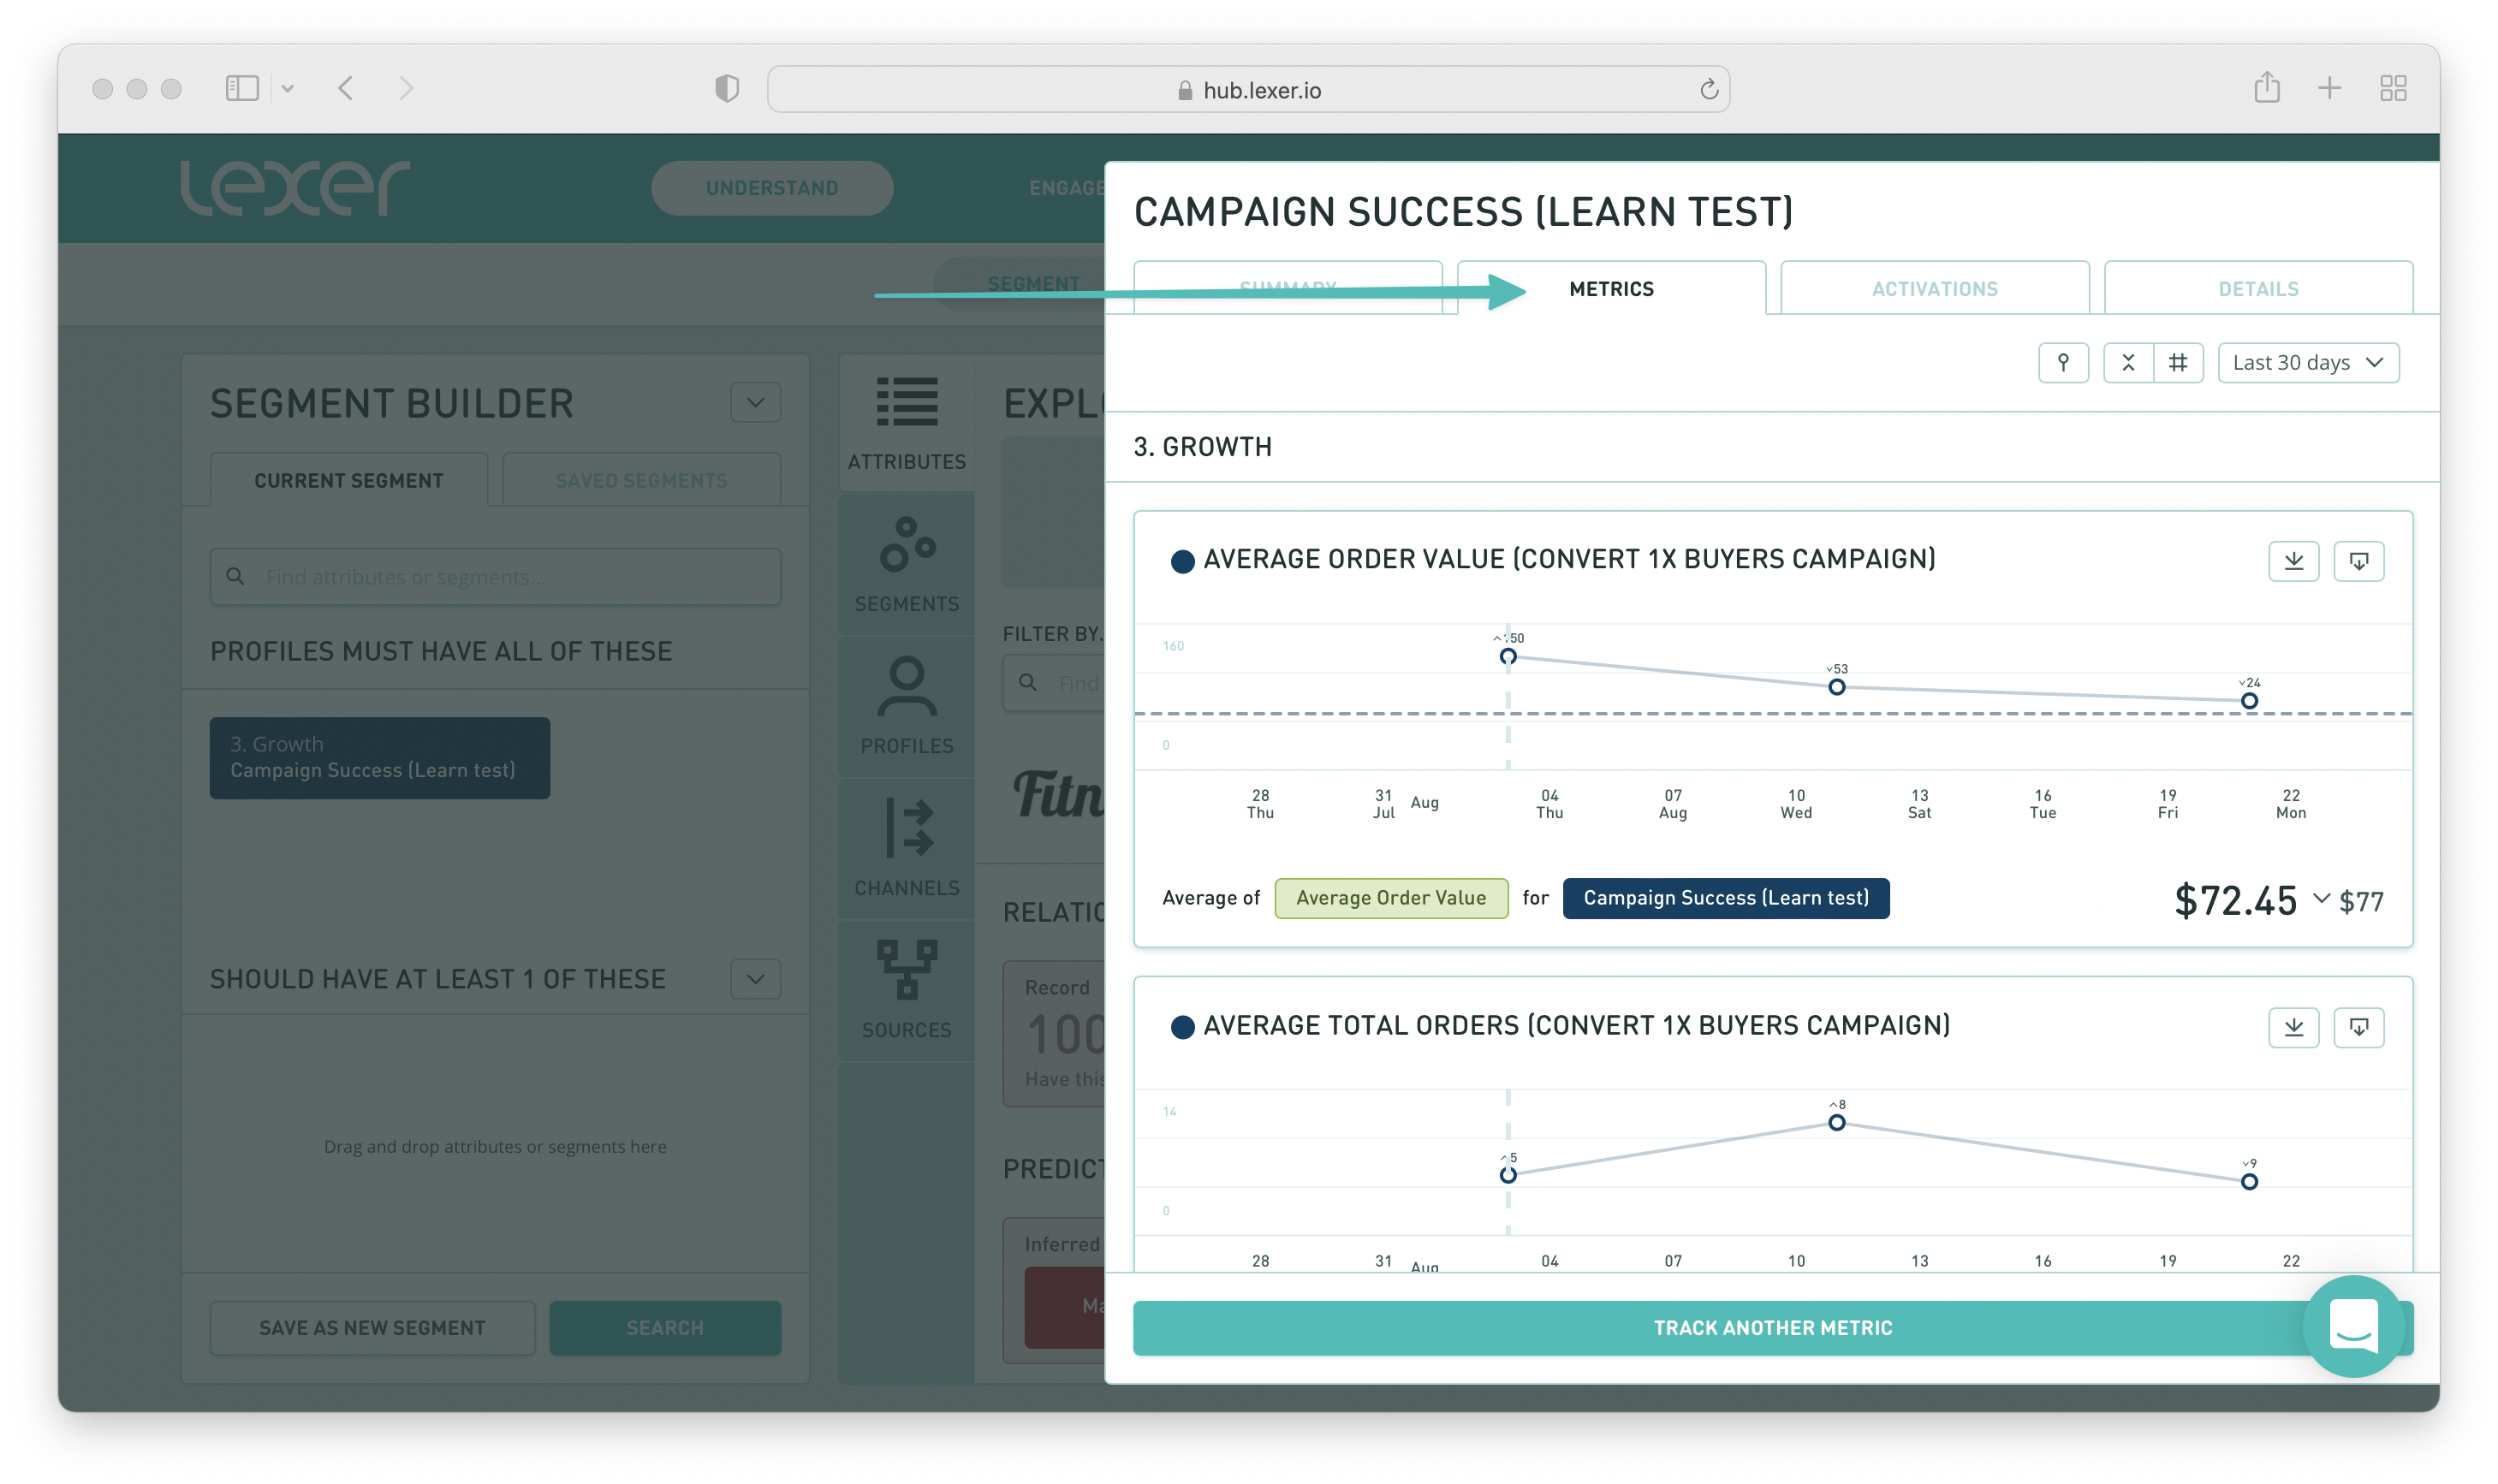Screen dimensions: 2498x1484
Task: Expand the Segment Builder options chevron
Action: [755, 403]
